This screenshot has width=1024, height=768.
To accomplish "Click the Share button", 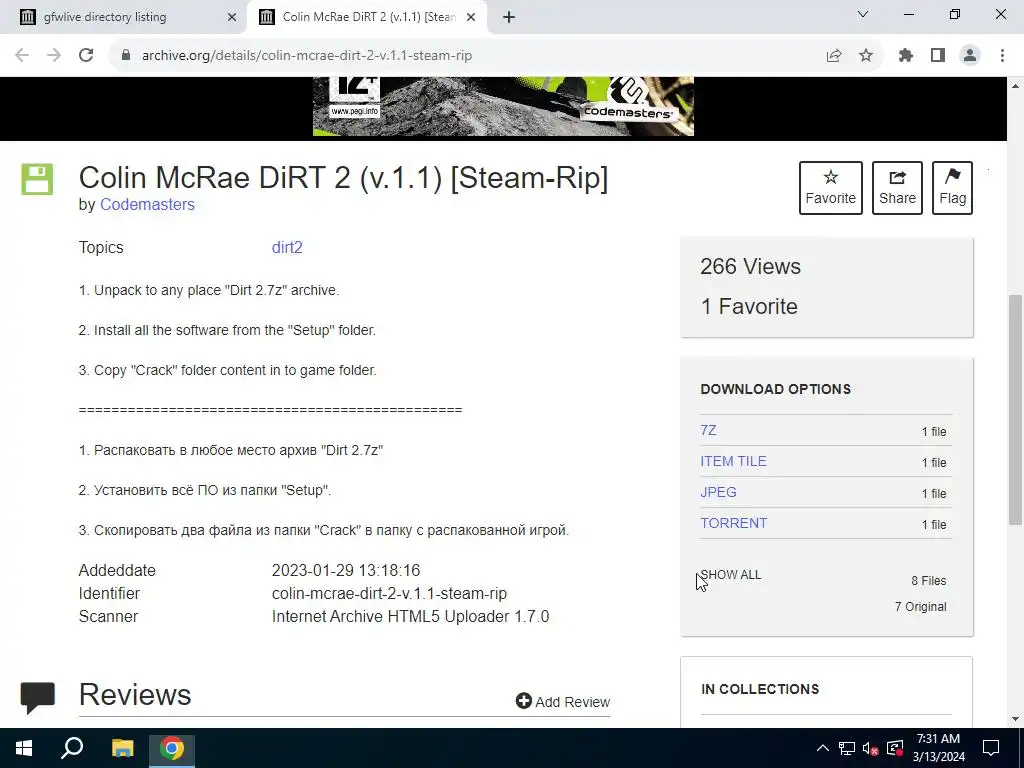I will point(897,188).
